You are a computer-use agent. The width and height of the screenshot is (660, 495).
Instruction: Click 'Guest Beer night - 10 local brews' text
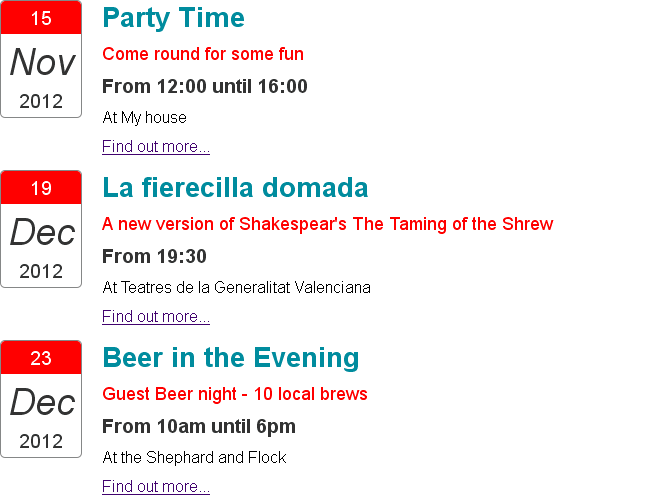pos(235,394)
